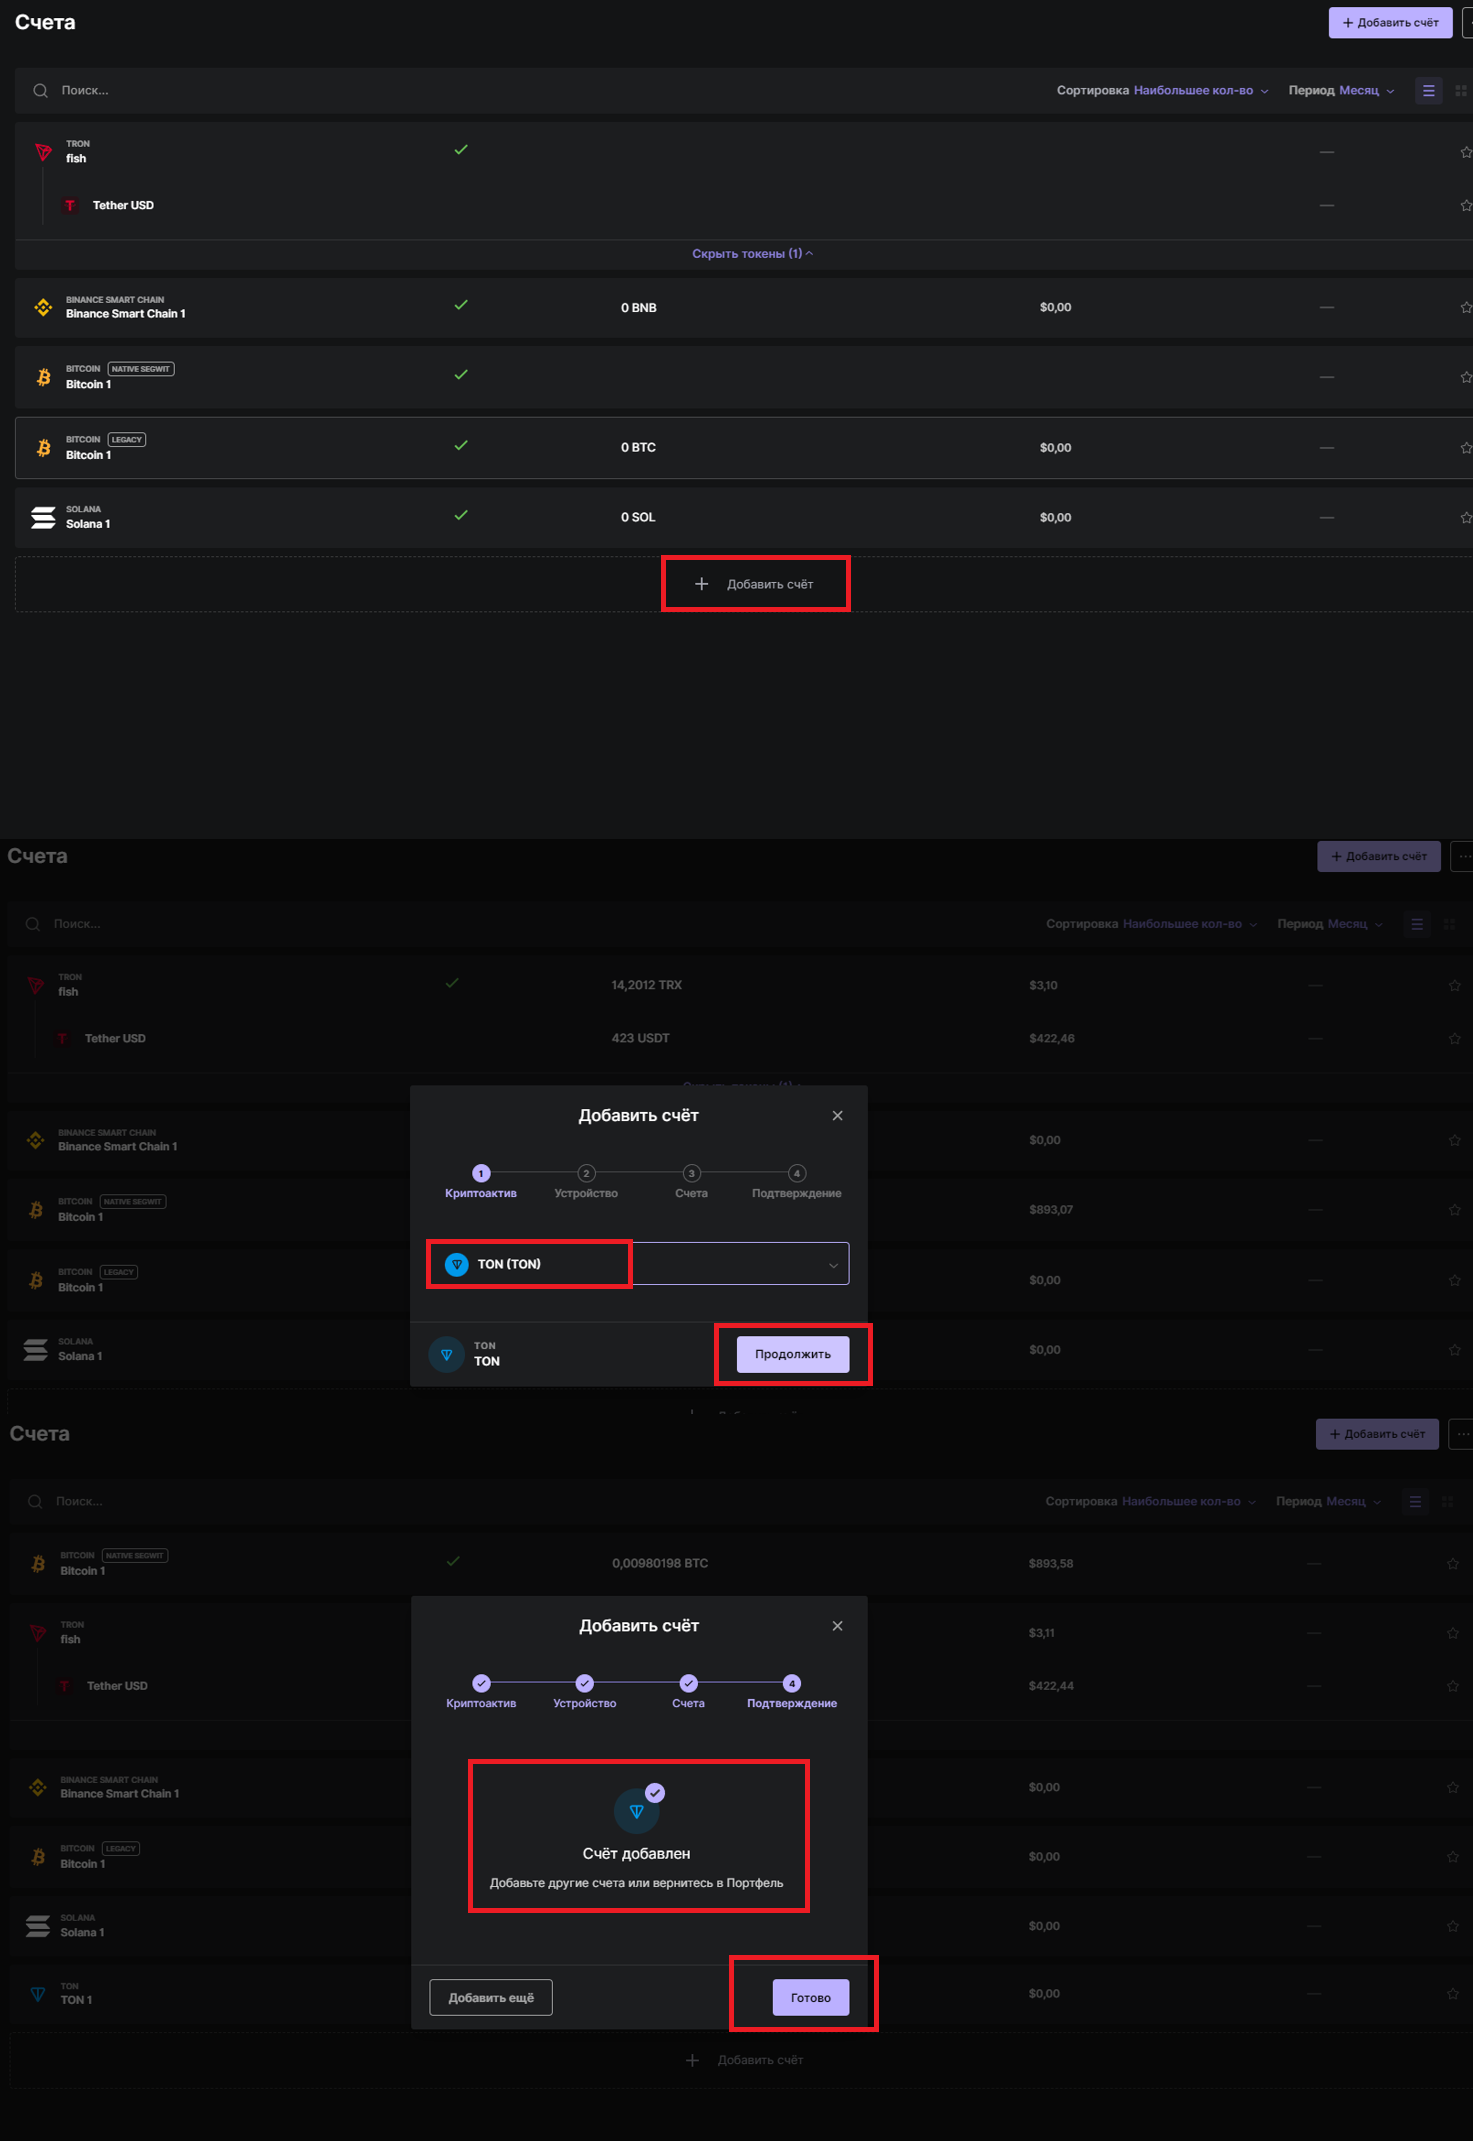Screen dimensions: 1473x2141
Task: Star the account in the '$893,07' row
Action: (x=1454, y=1209)
